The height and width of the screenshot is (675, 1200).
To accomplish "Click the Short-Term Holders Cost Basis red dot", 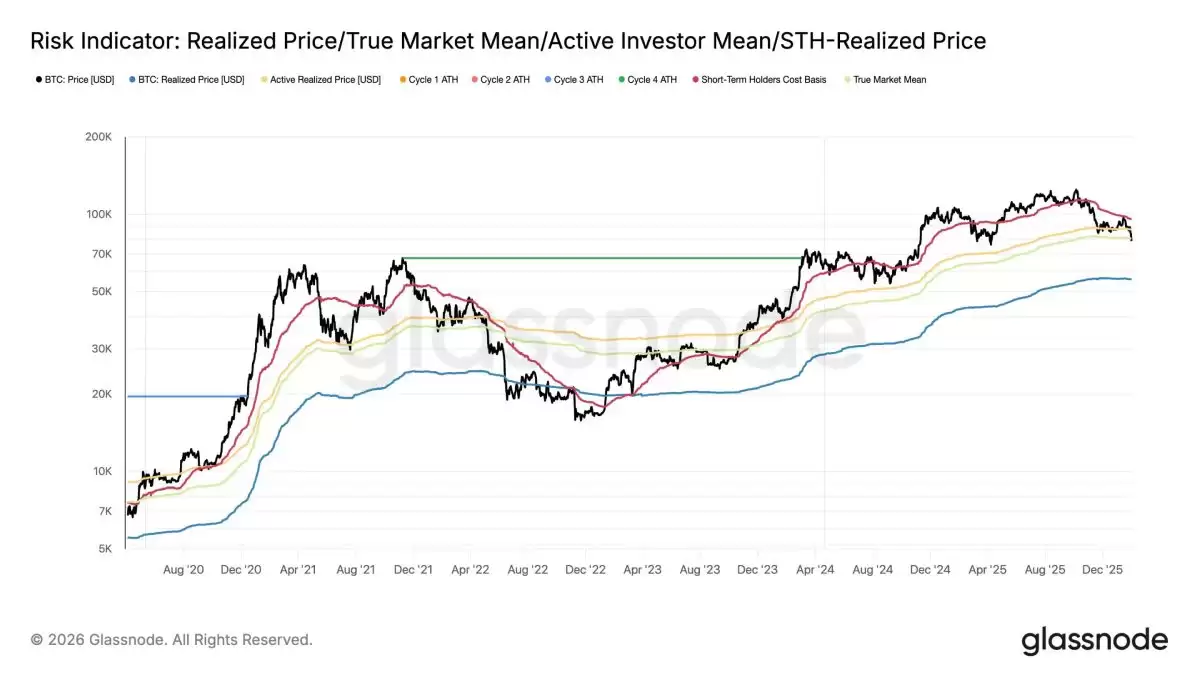I will pos(693,79).
